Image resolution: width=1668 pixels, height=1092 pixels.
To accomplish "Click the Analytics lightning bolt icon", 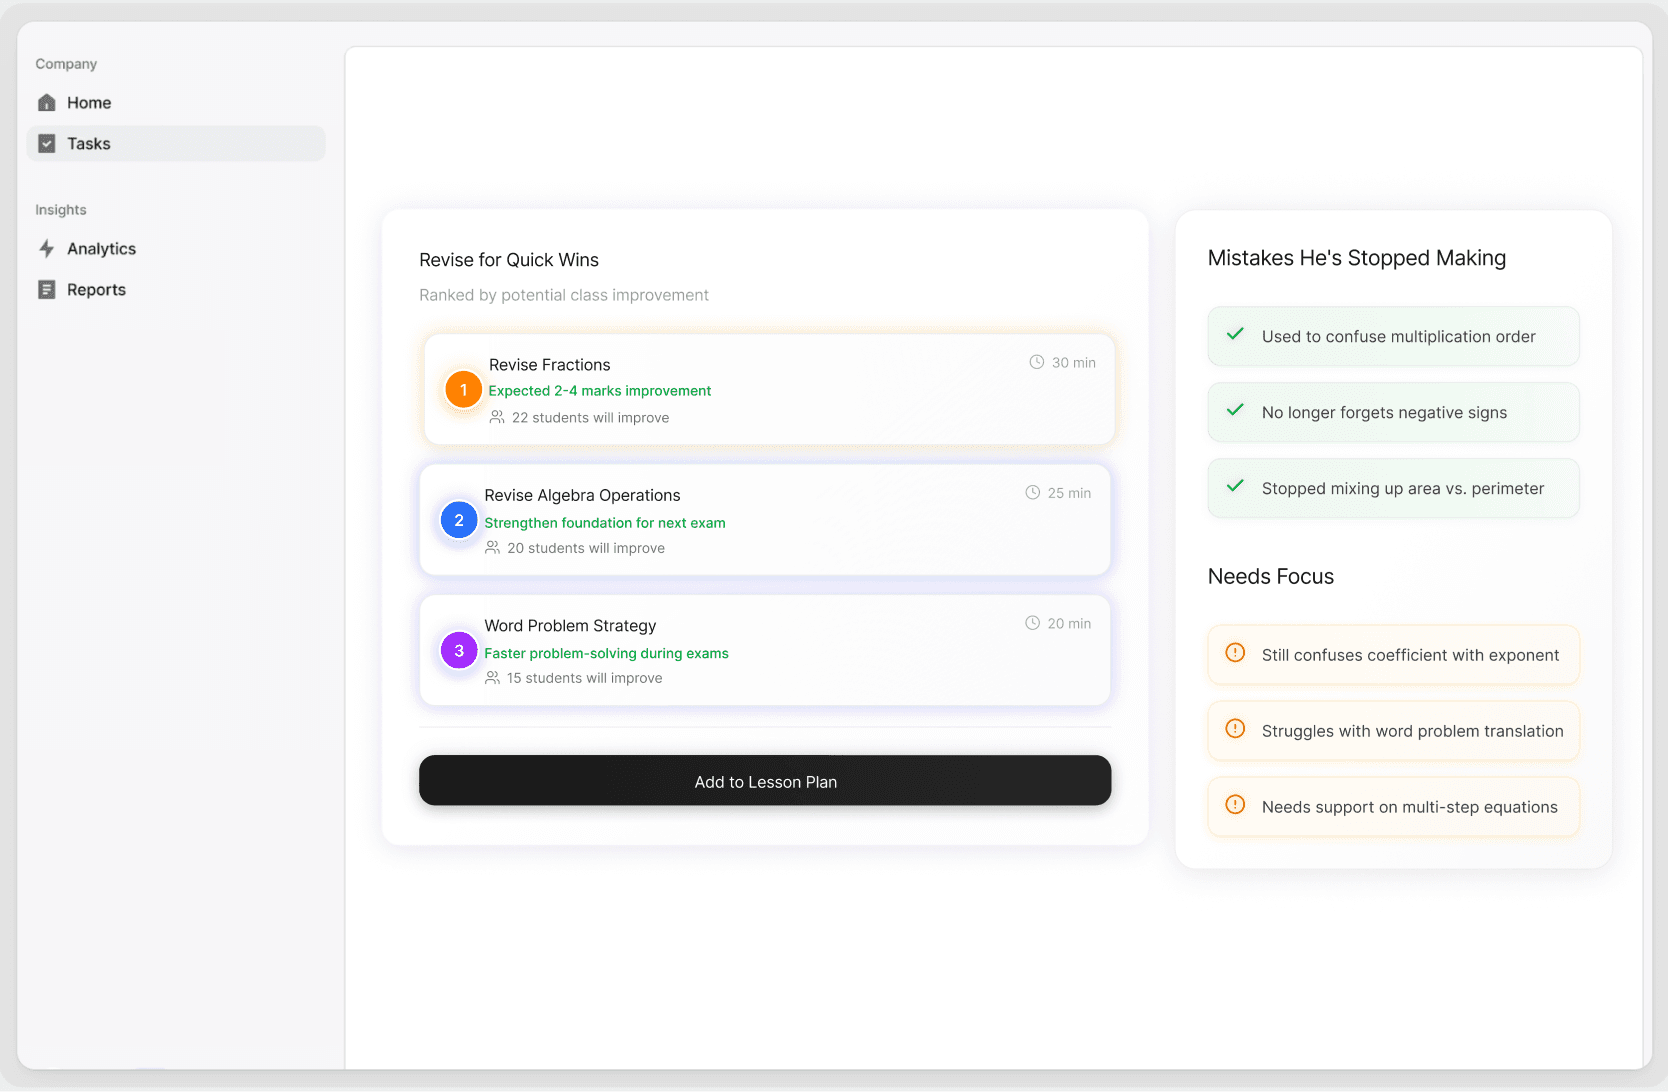I will pyautogui.click(x=46, y=249).
